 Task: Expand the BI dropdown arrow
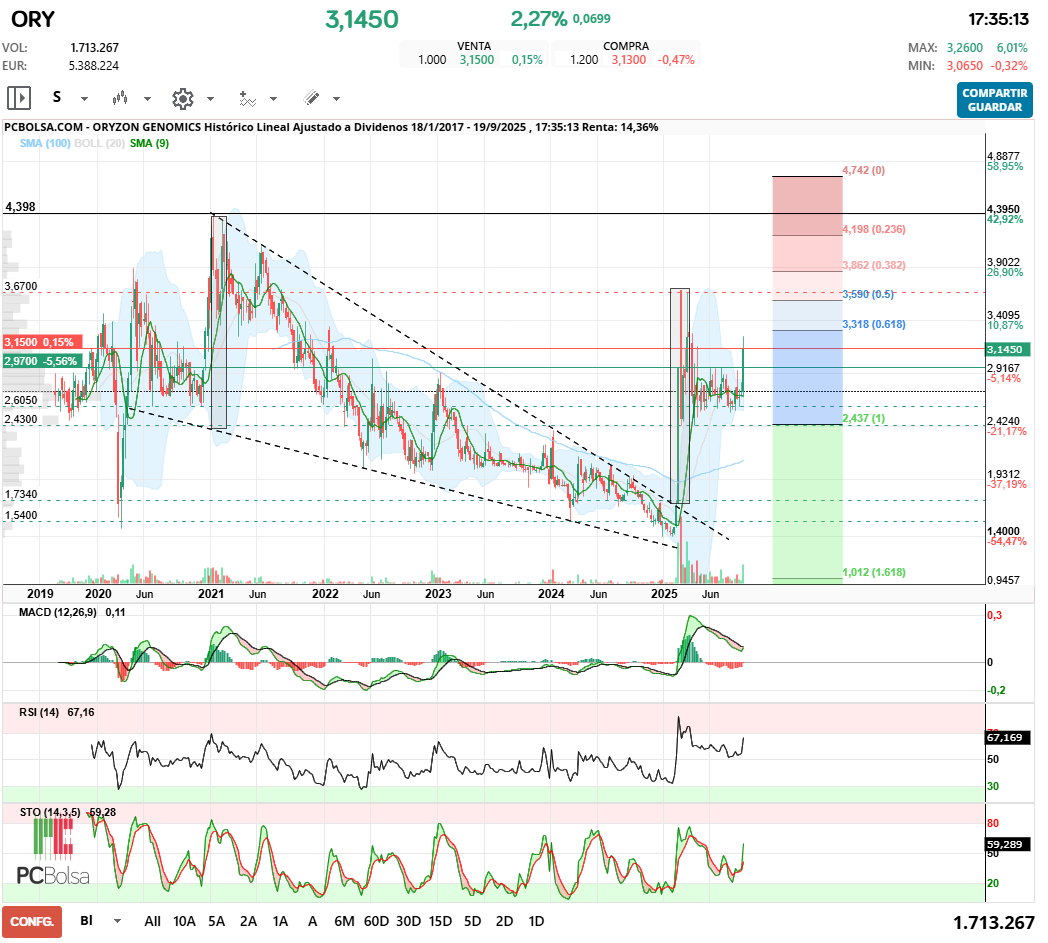(118, 921)
